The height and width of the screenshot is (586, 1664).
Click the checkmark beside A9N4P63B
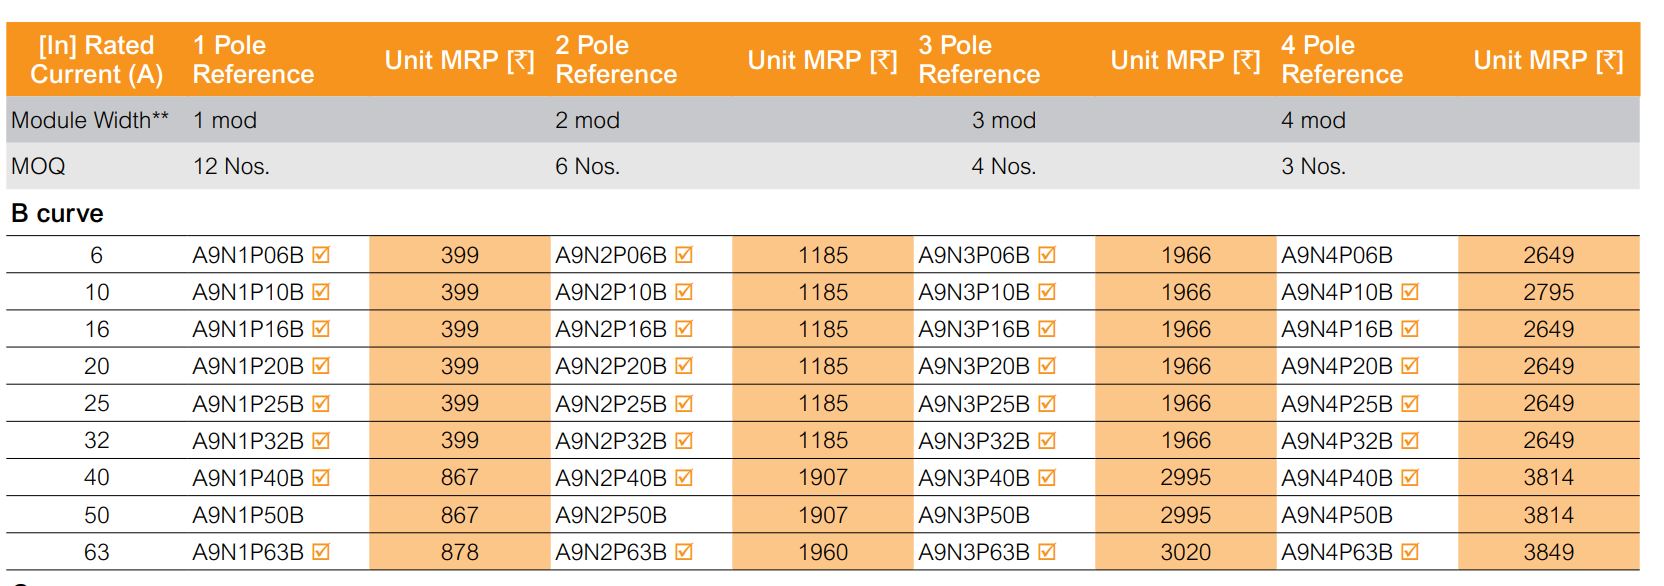tap(1410, 552)
